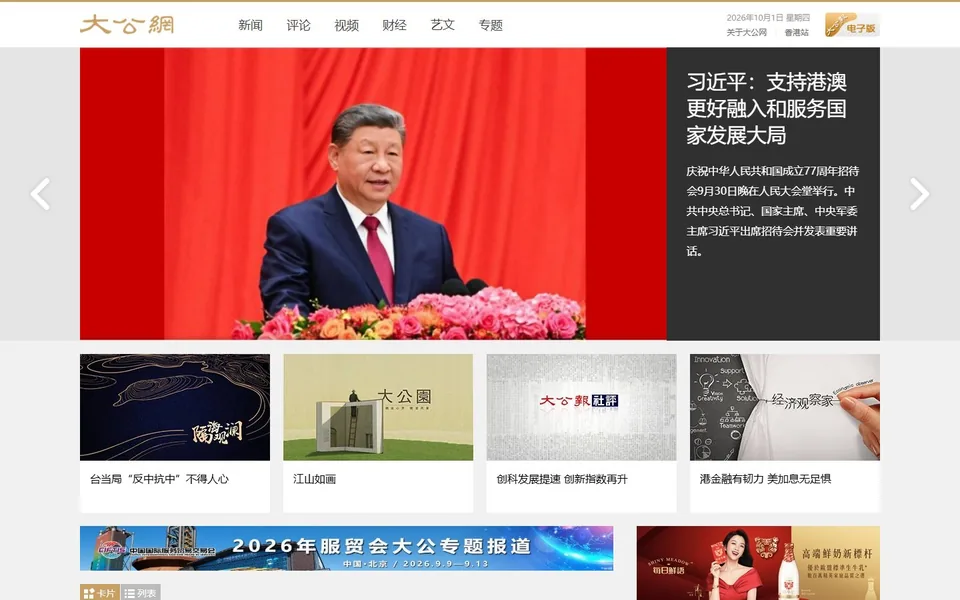Click the date text 2026年10月1日 星期四
This screenshot has width=960, height=600.
768,18
